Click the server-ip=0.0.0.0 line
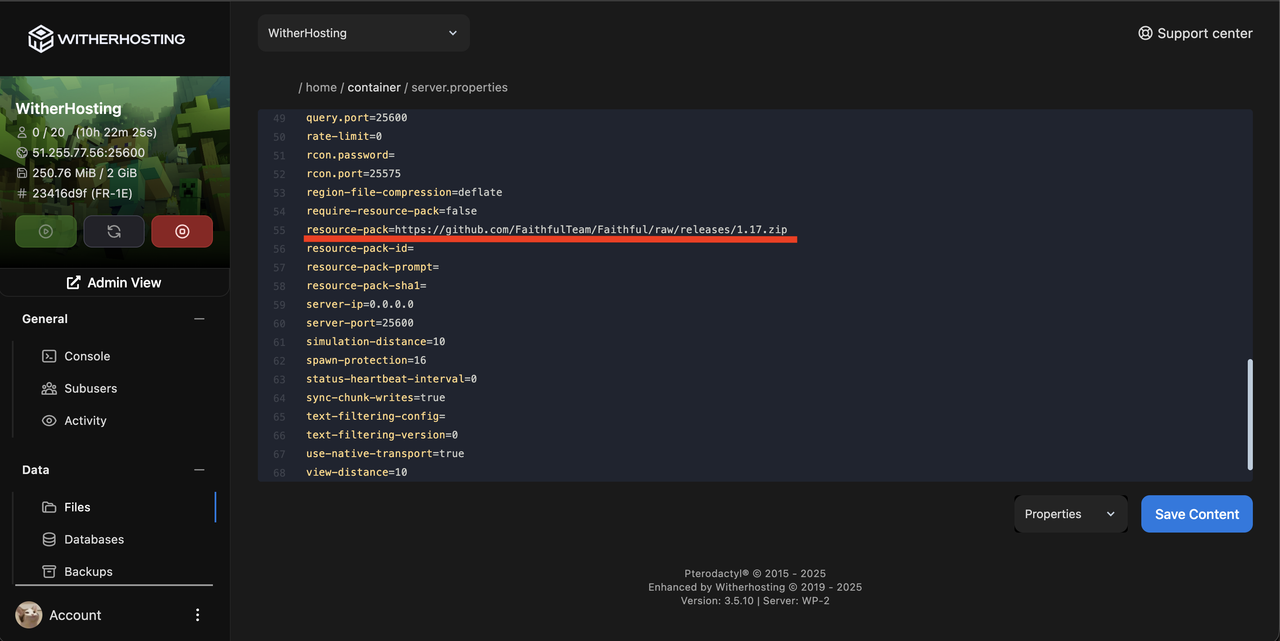Screen dimensions: 1280x641 [x=360, y=304]
